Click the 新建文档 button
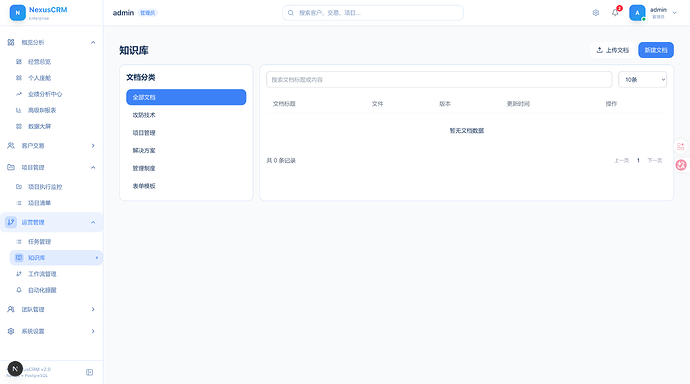Image resolution: width=690 pixels, height=384 pixels. pyautogui.click(x=656, y=50)
